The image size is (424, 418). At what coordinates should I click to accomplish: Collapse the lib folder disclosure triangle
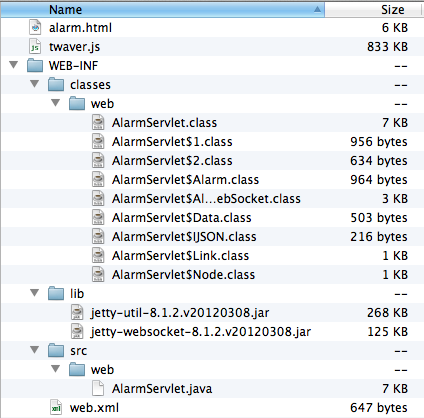[35, 293]
